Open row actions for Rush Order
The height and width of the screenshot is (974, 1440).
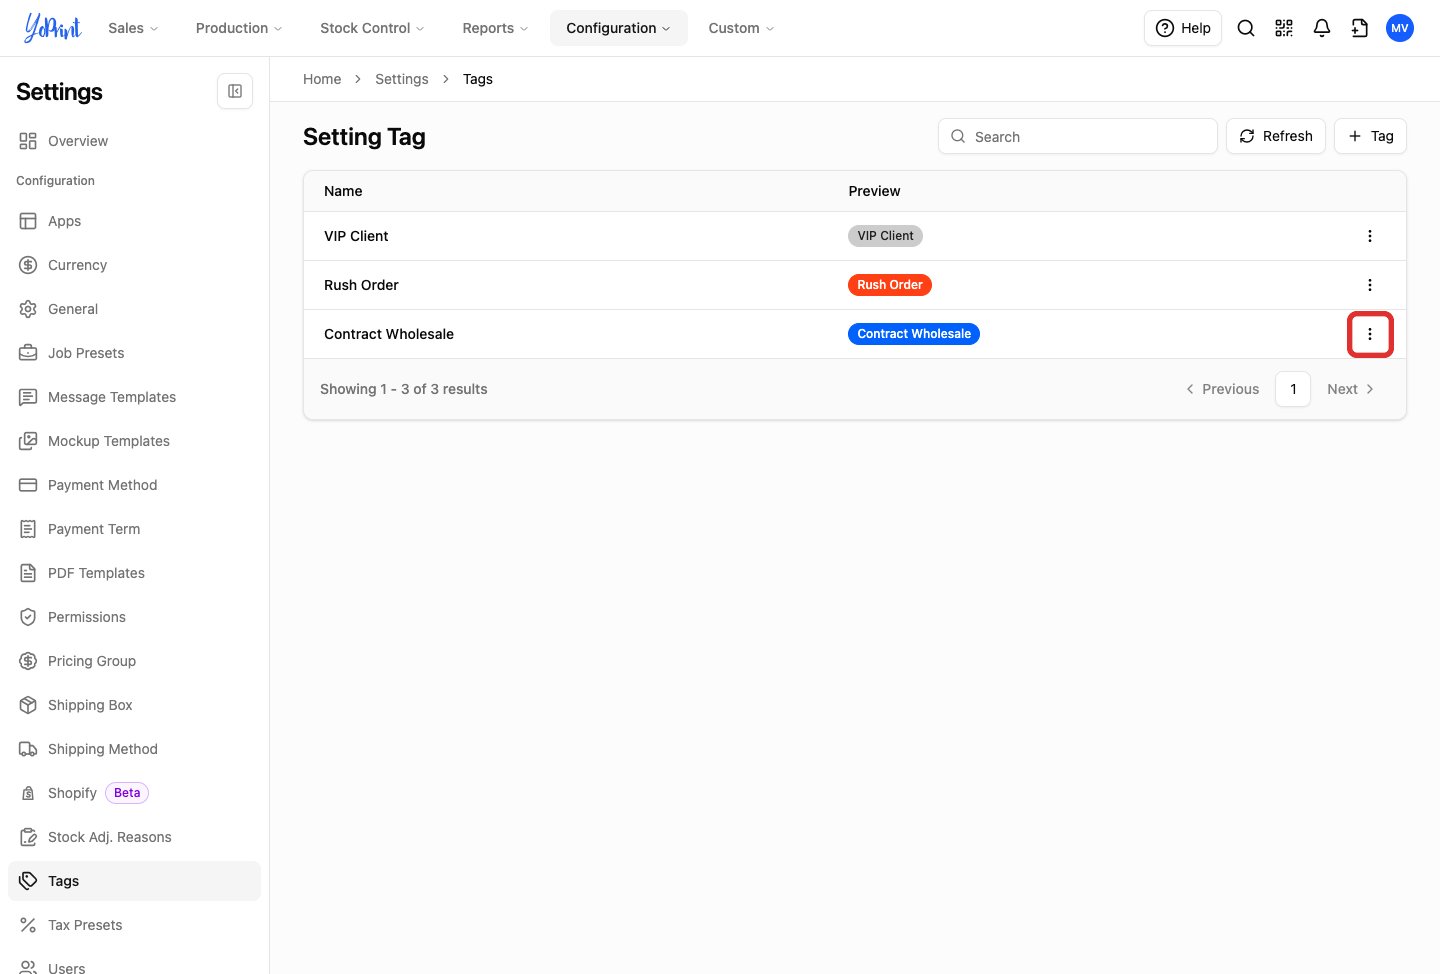pyautogui.click(x=1370, y=285)
